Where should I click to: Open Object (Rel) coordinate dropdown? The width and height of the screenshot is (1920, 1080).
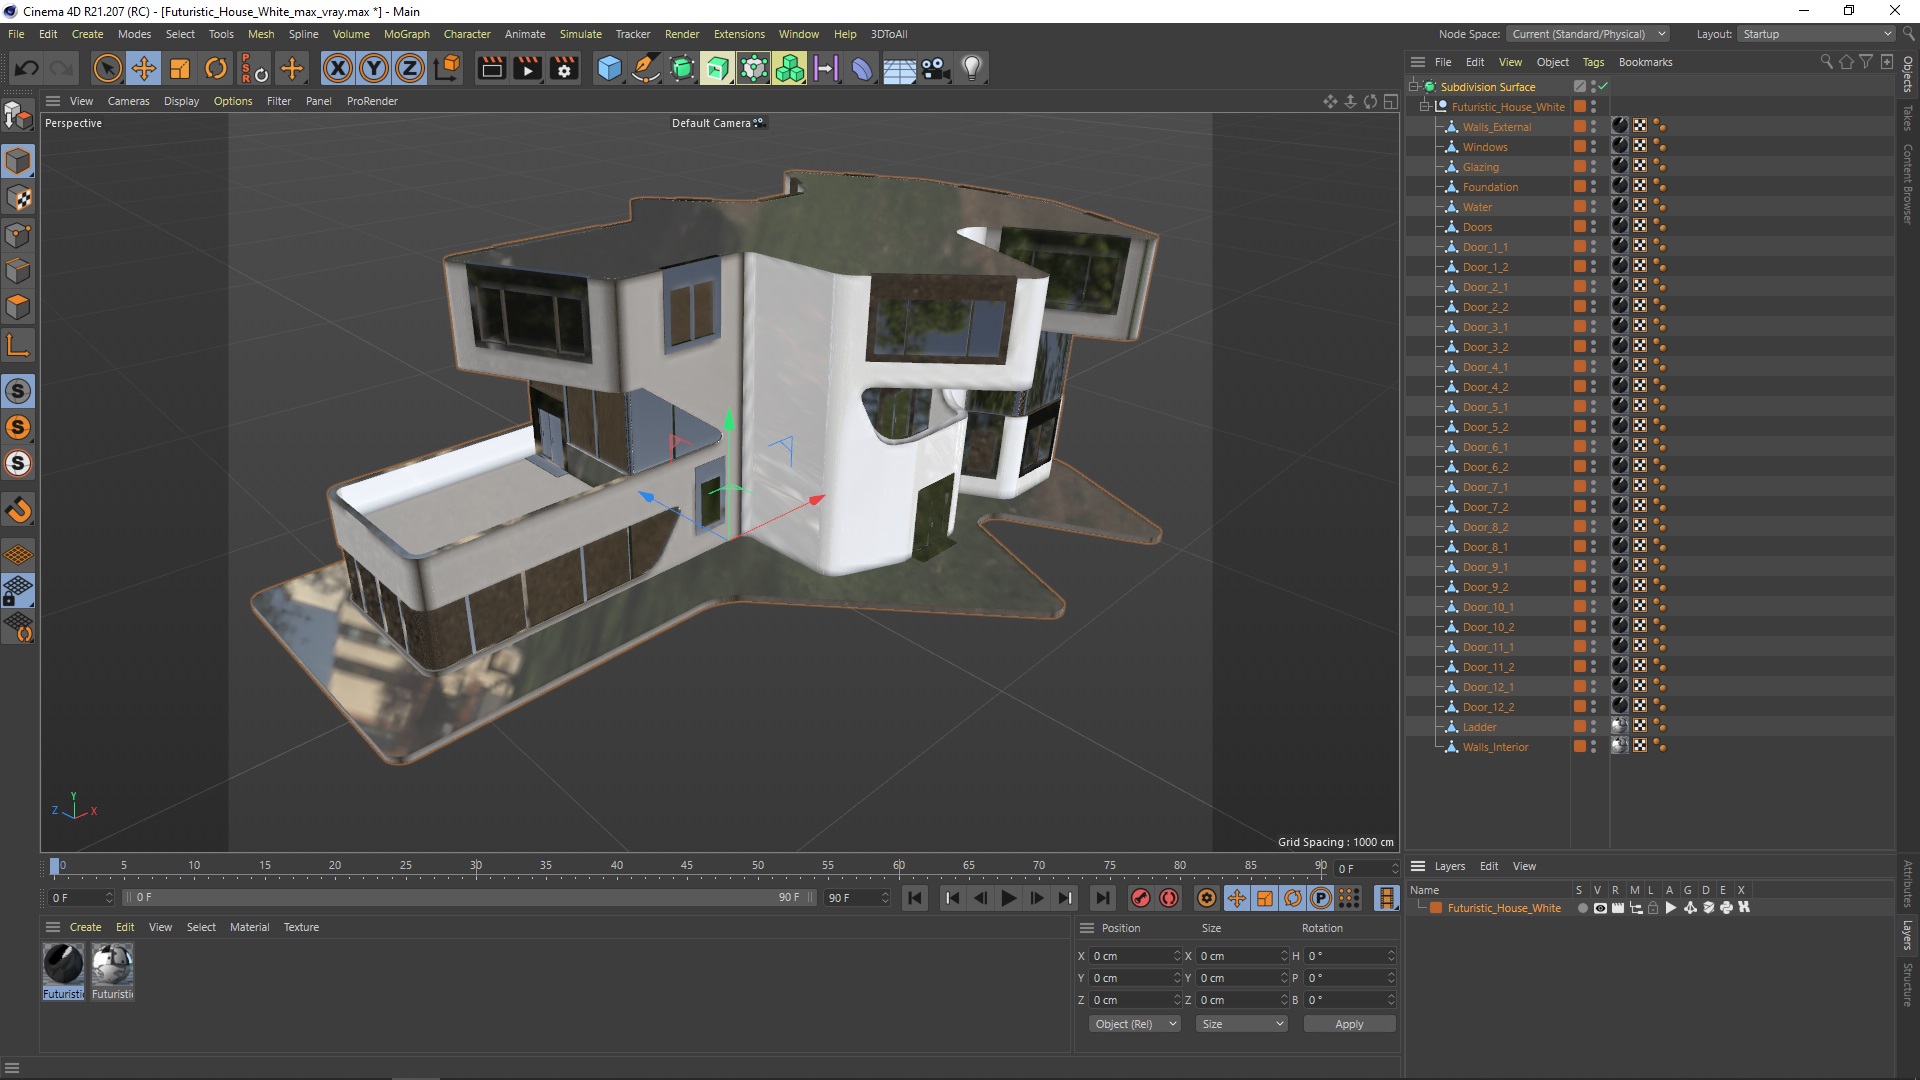click(x=1134, y=1024)
